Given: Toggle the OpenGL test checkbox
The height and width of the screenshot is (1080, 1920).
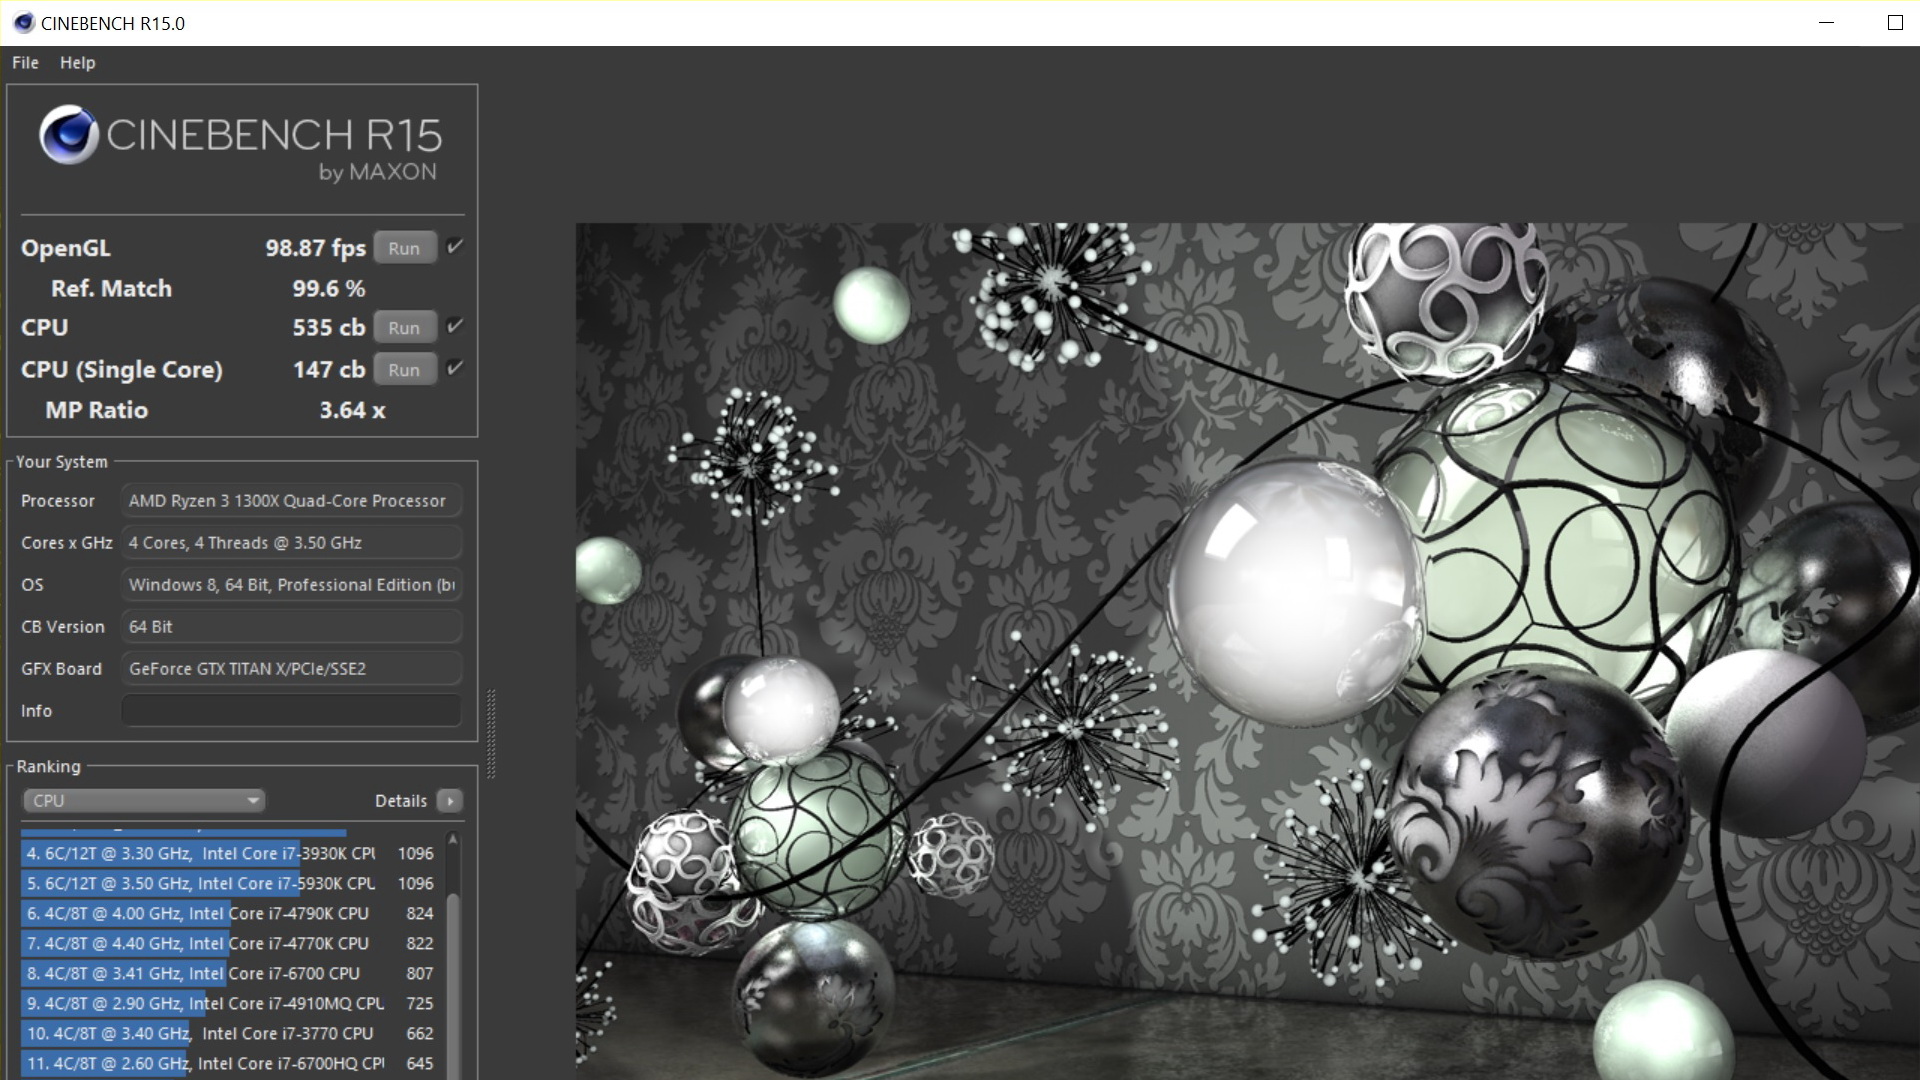Looking at the screenshot, I should [455, 247].
